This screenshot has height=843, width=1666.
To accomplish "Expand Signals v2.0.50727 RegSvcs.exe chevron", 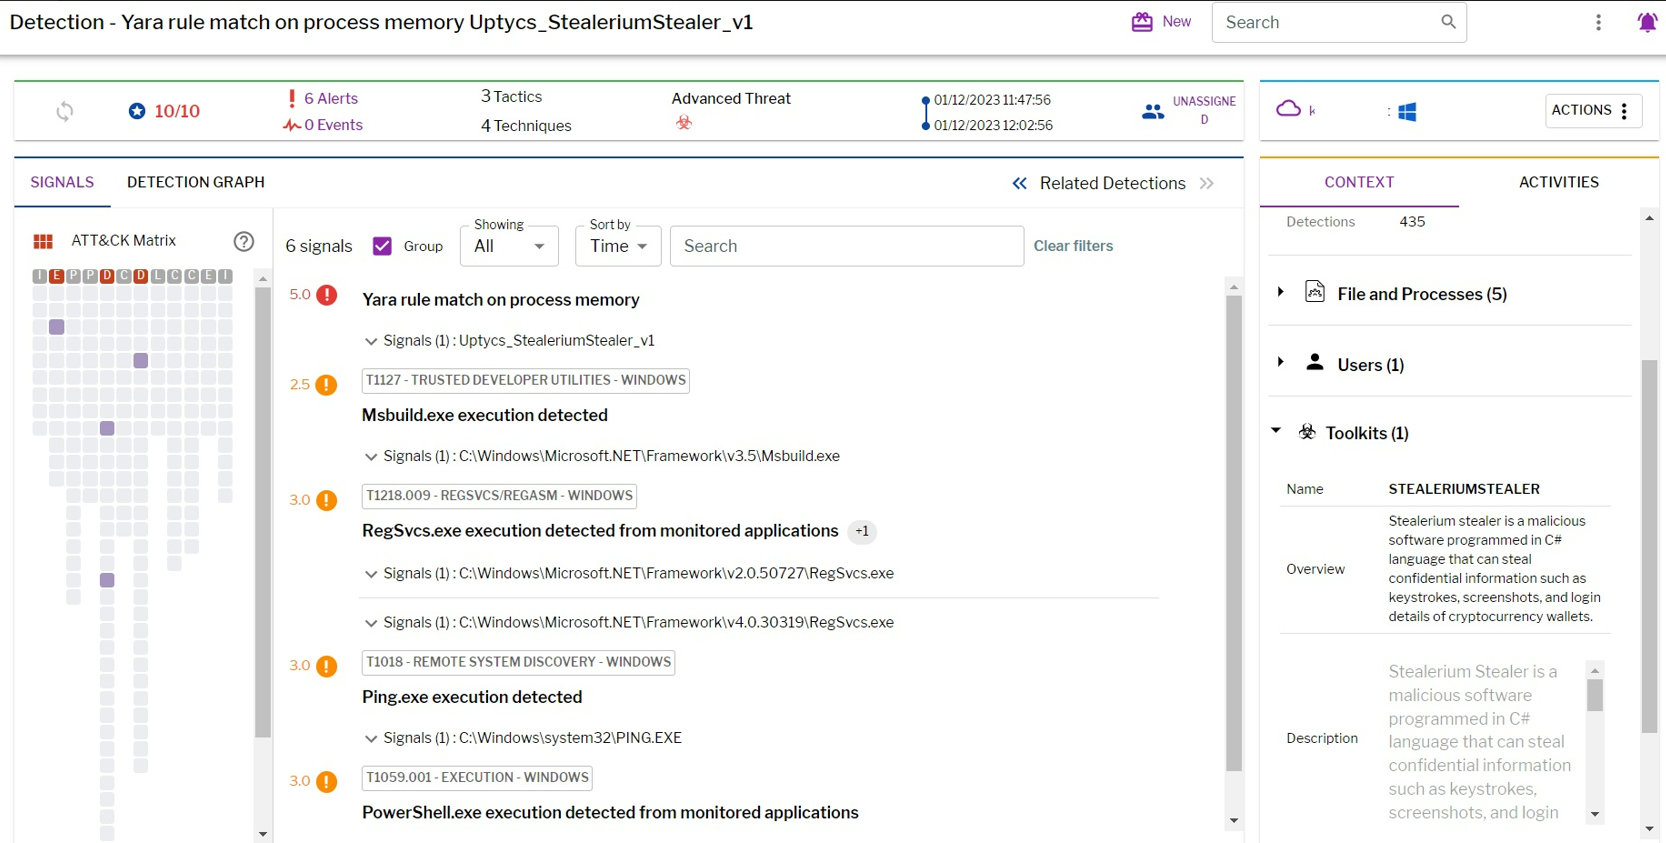I will click(371, 574).
